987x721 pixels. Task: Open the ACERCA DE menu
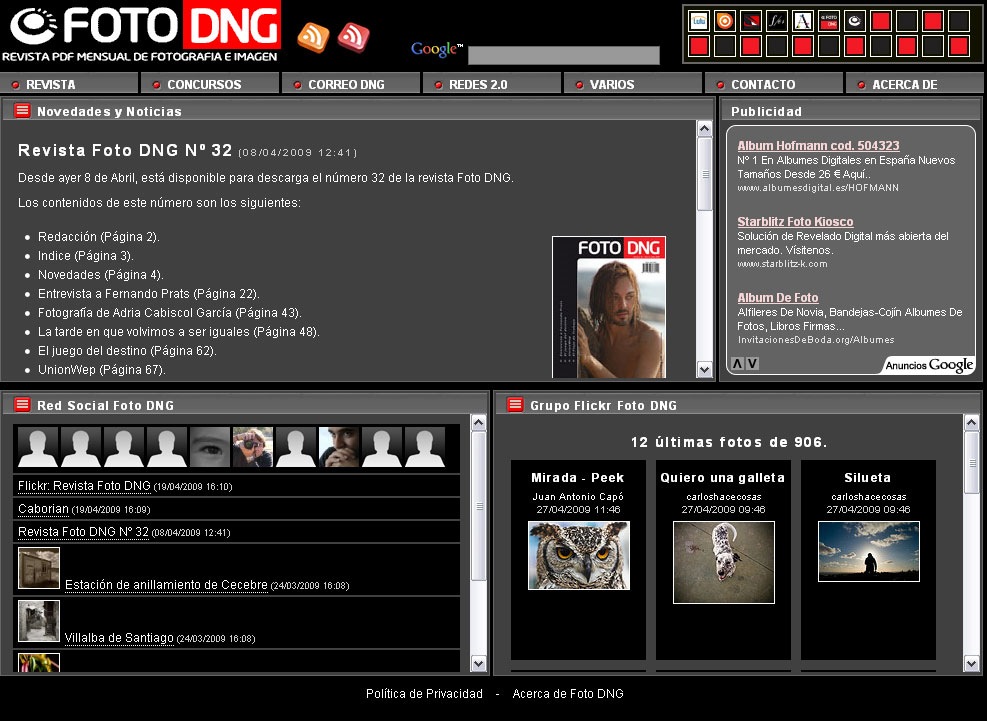tap(915, 84)
